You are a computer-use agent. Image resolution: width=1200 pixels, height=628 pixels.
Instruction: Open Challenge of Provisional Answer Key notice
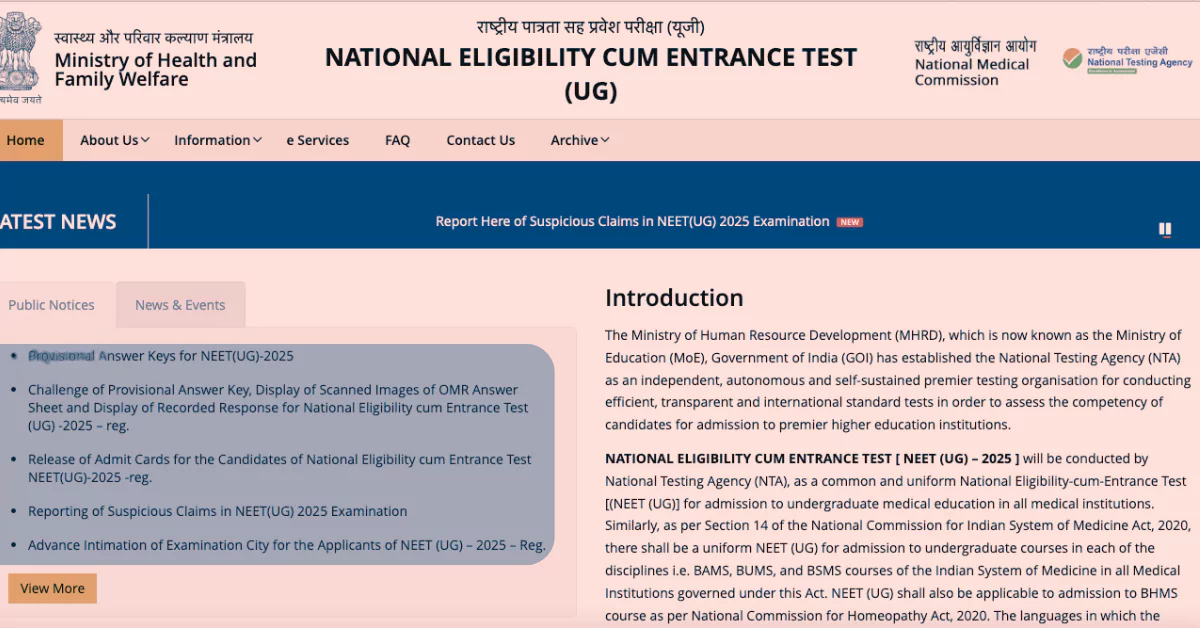[278, 408]
